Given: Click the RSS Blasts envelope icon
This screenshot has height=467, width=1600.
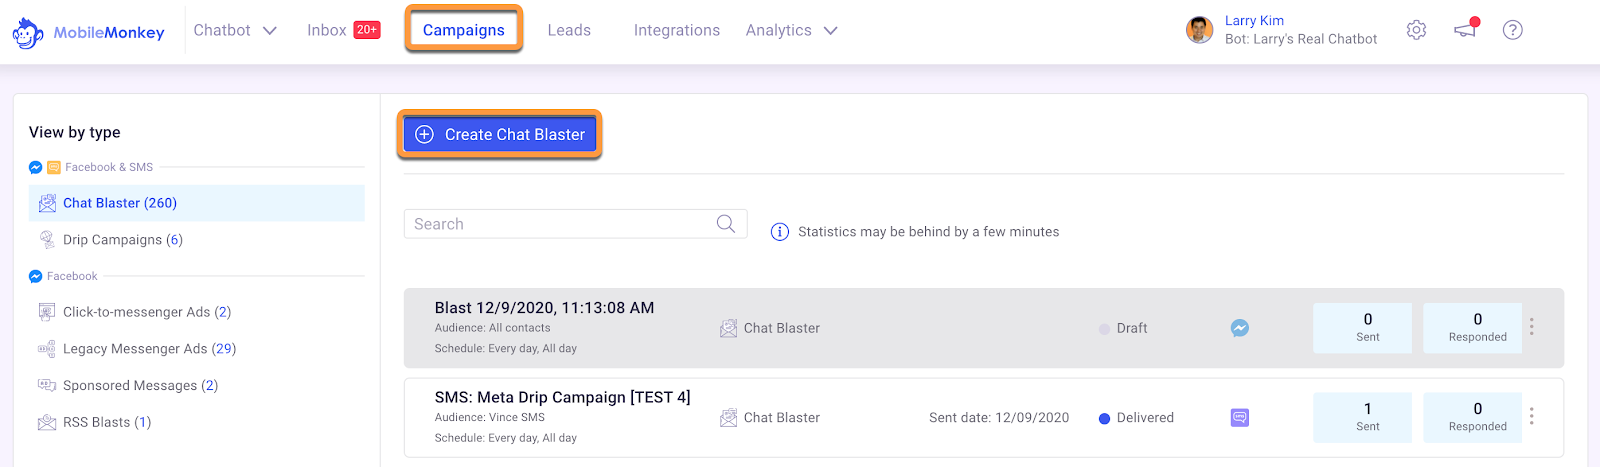Looking at the screenshot, I should click(47, 422).
